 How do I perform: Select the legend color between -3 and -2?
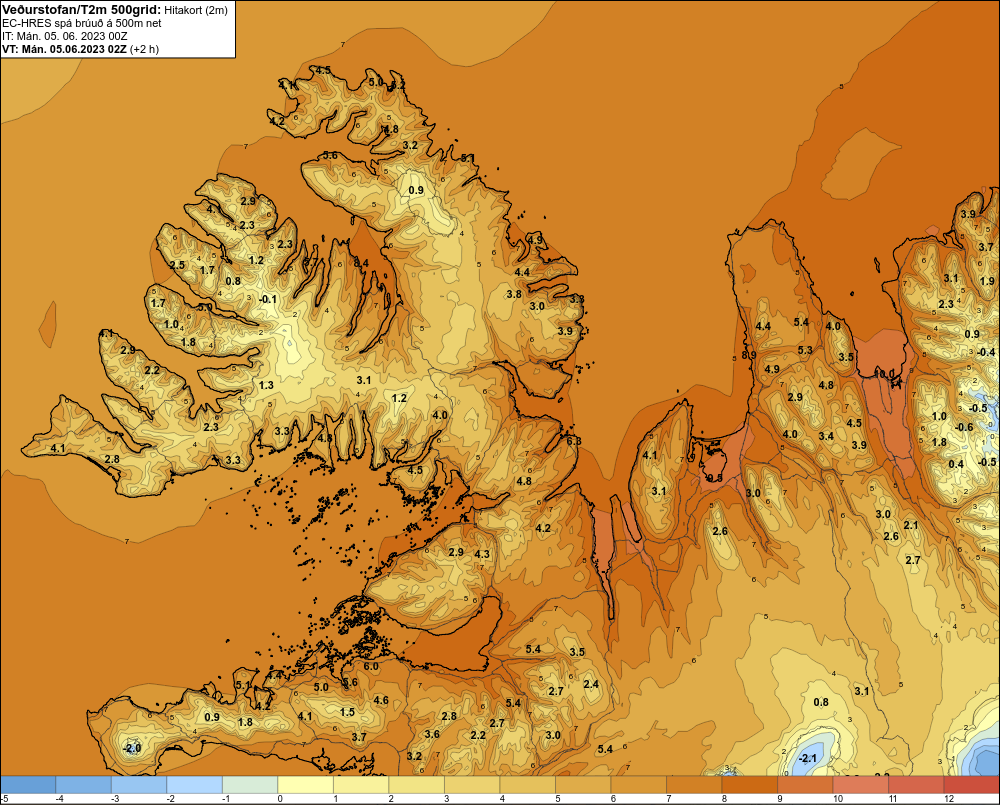click(x=139, y=785)
